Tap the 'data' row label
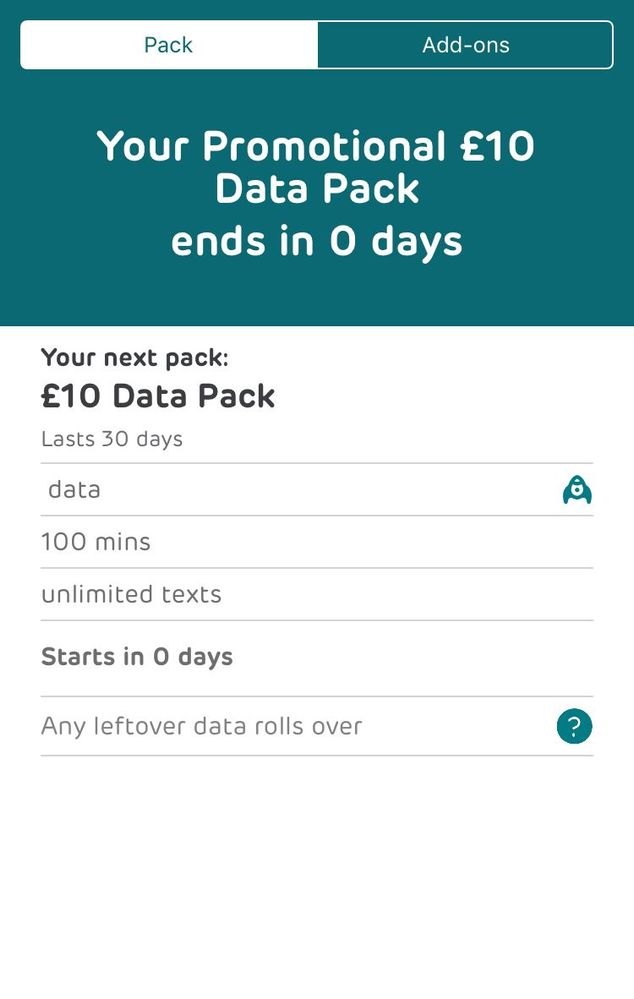Viewport: 634px width, 999px height. click(74, 490)
